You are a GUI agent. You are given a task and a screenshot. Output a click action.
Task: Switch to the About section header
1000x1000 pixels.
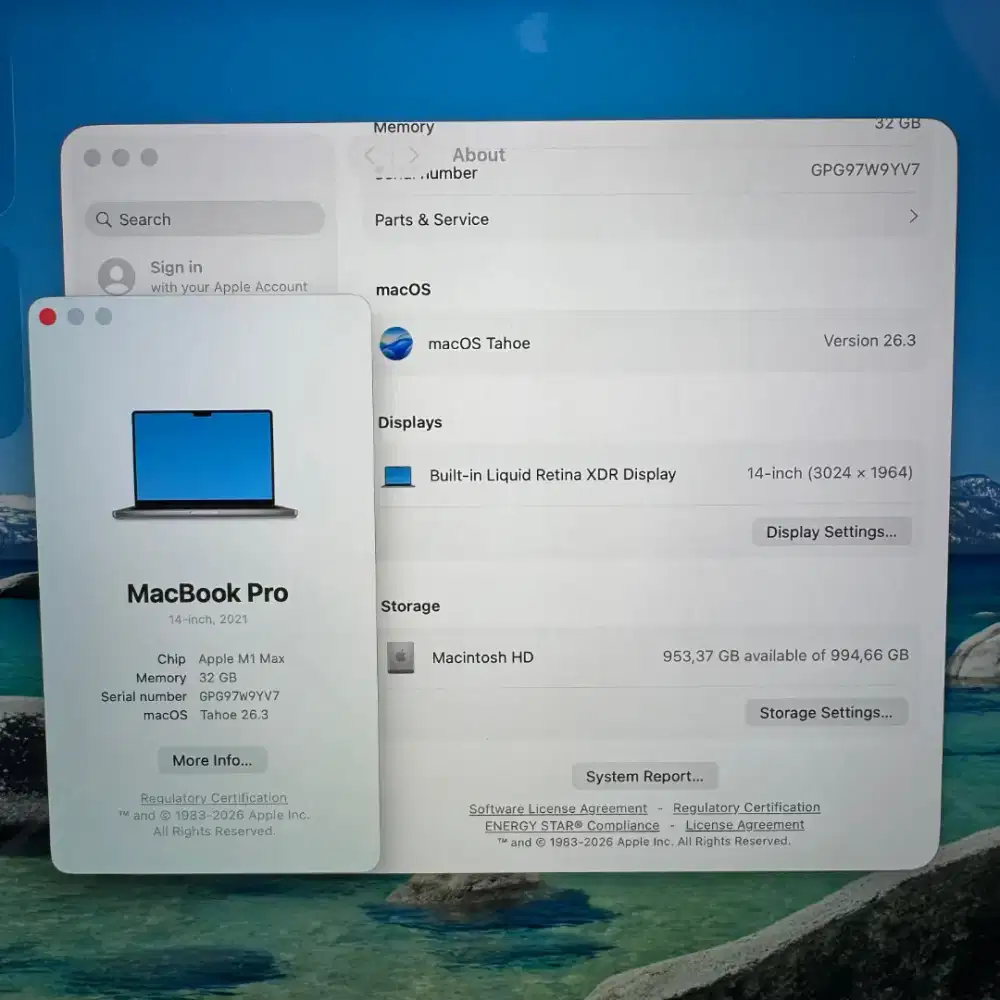[x=478, y=155]
